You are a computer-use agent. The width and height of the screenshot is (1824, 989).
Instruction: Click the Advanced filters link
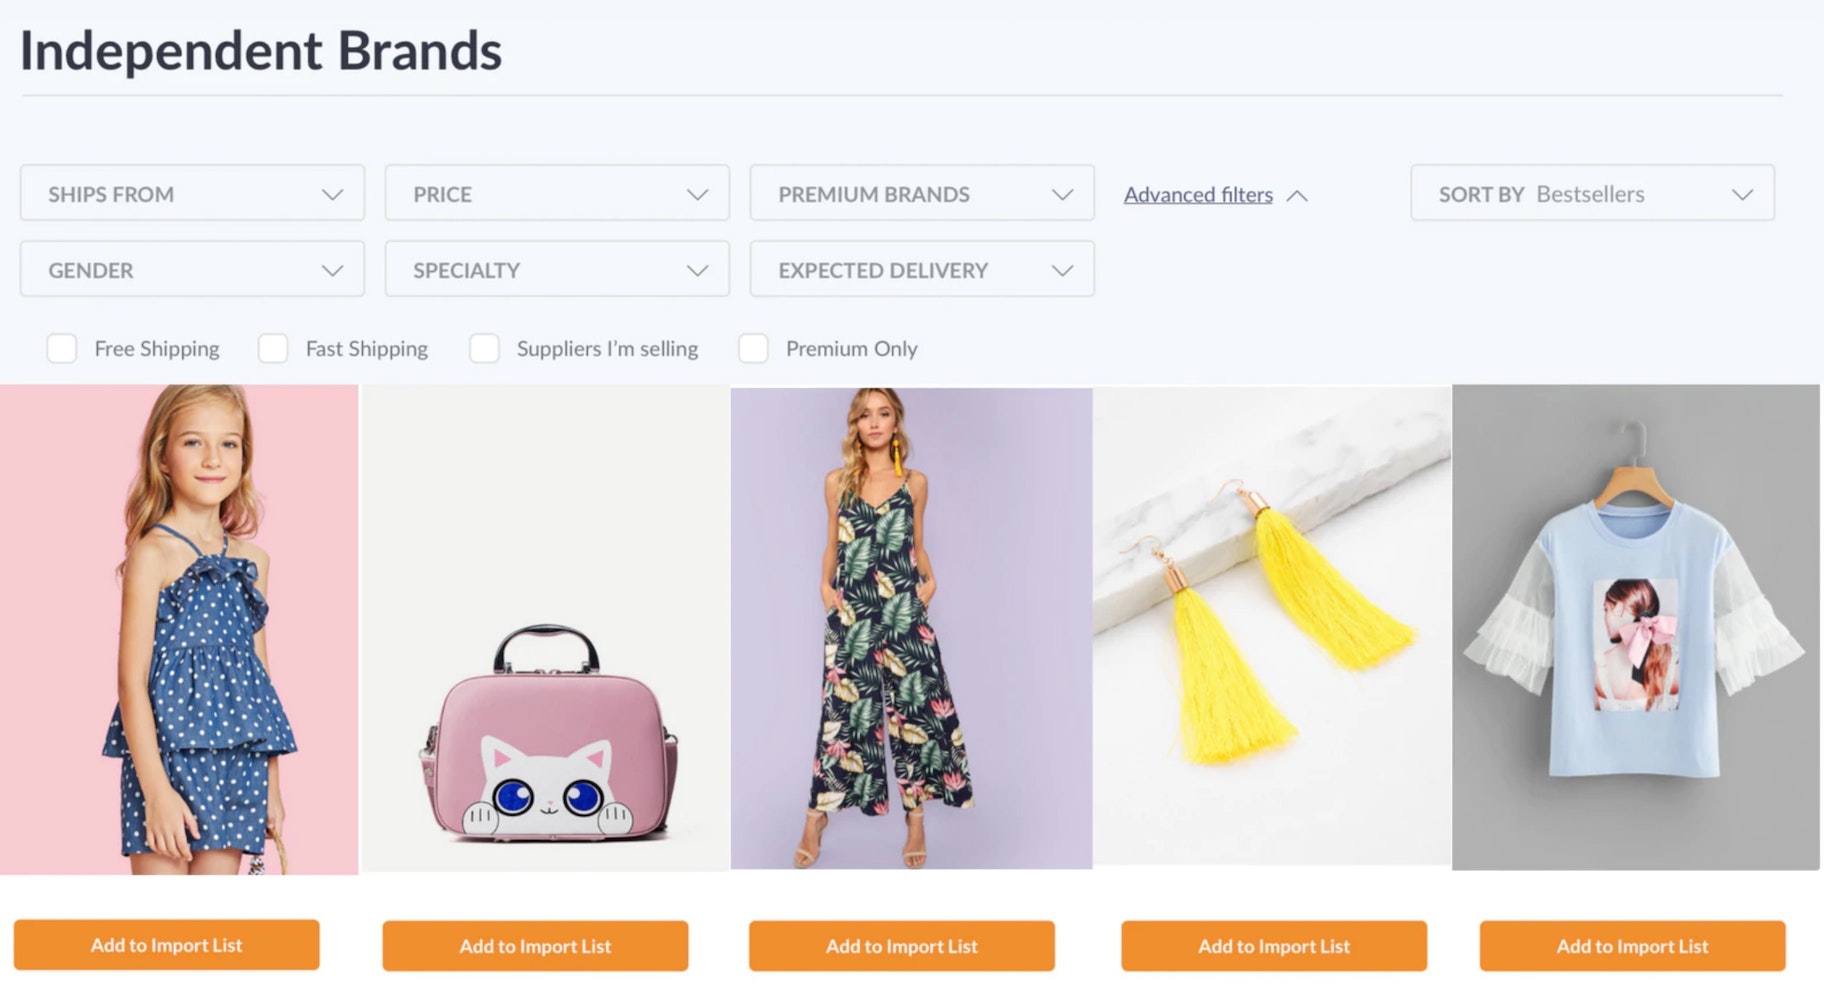[x=1198, y=195]
